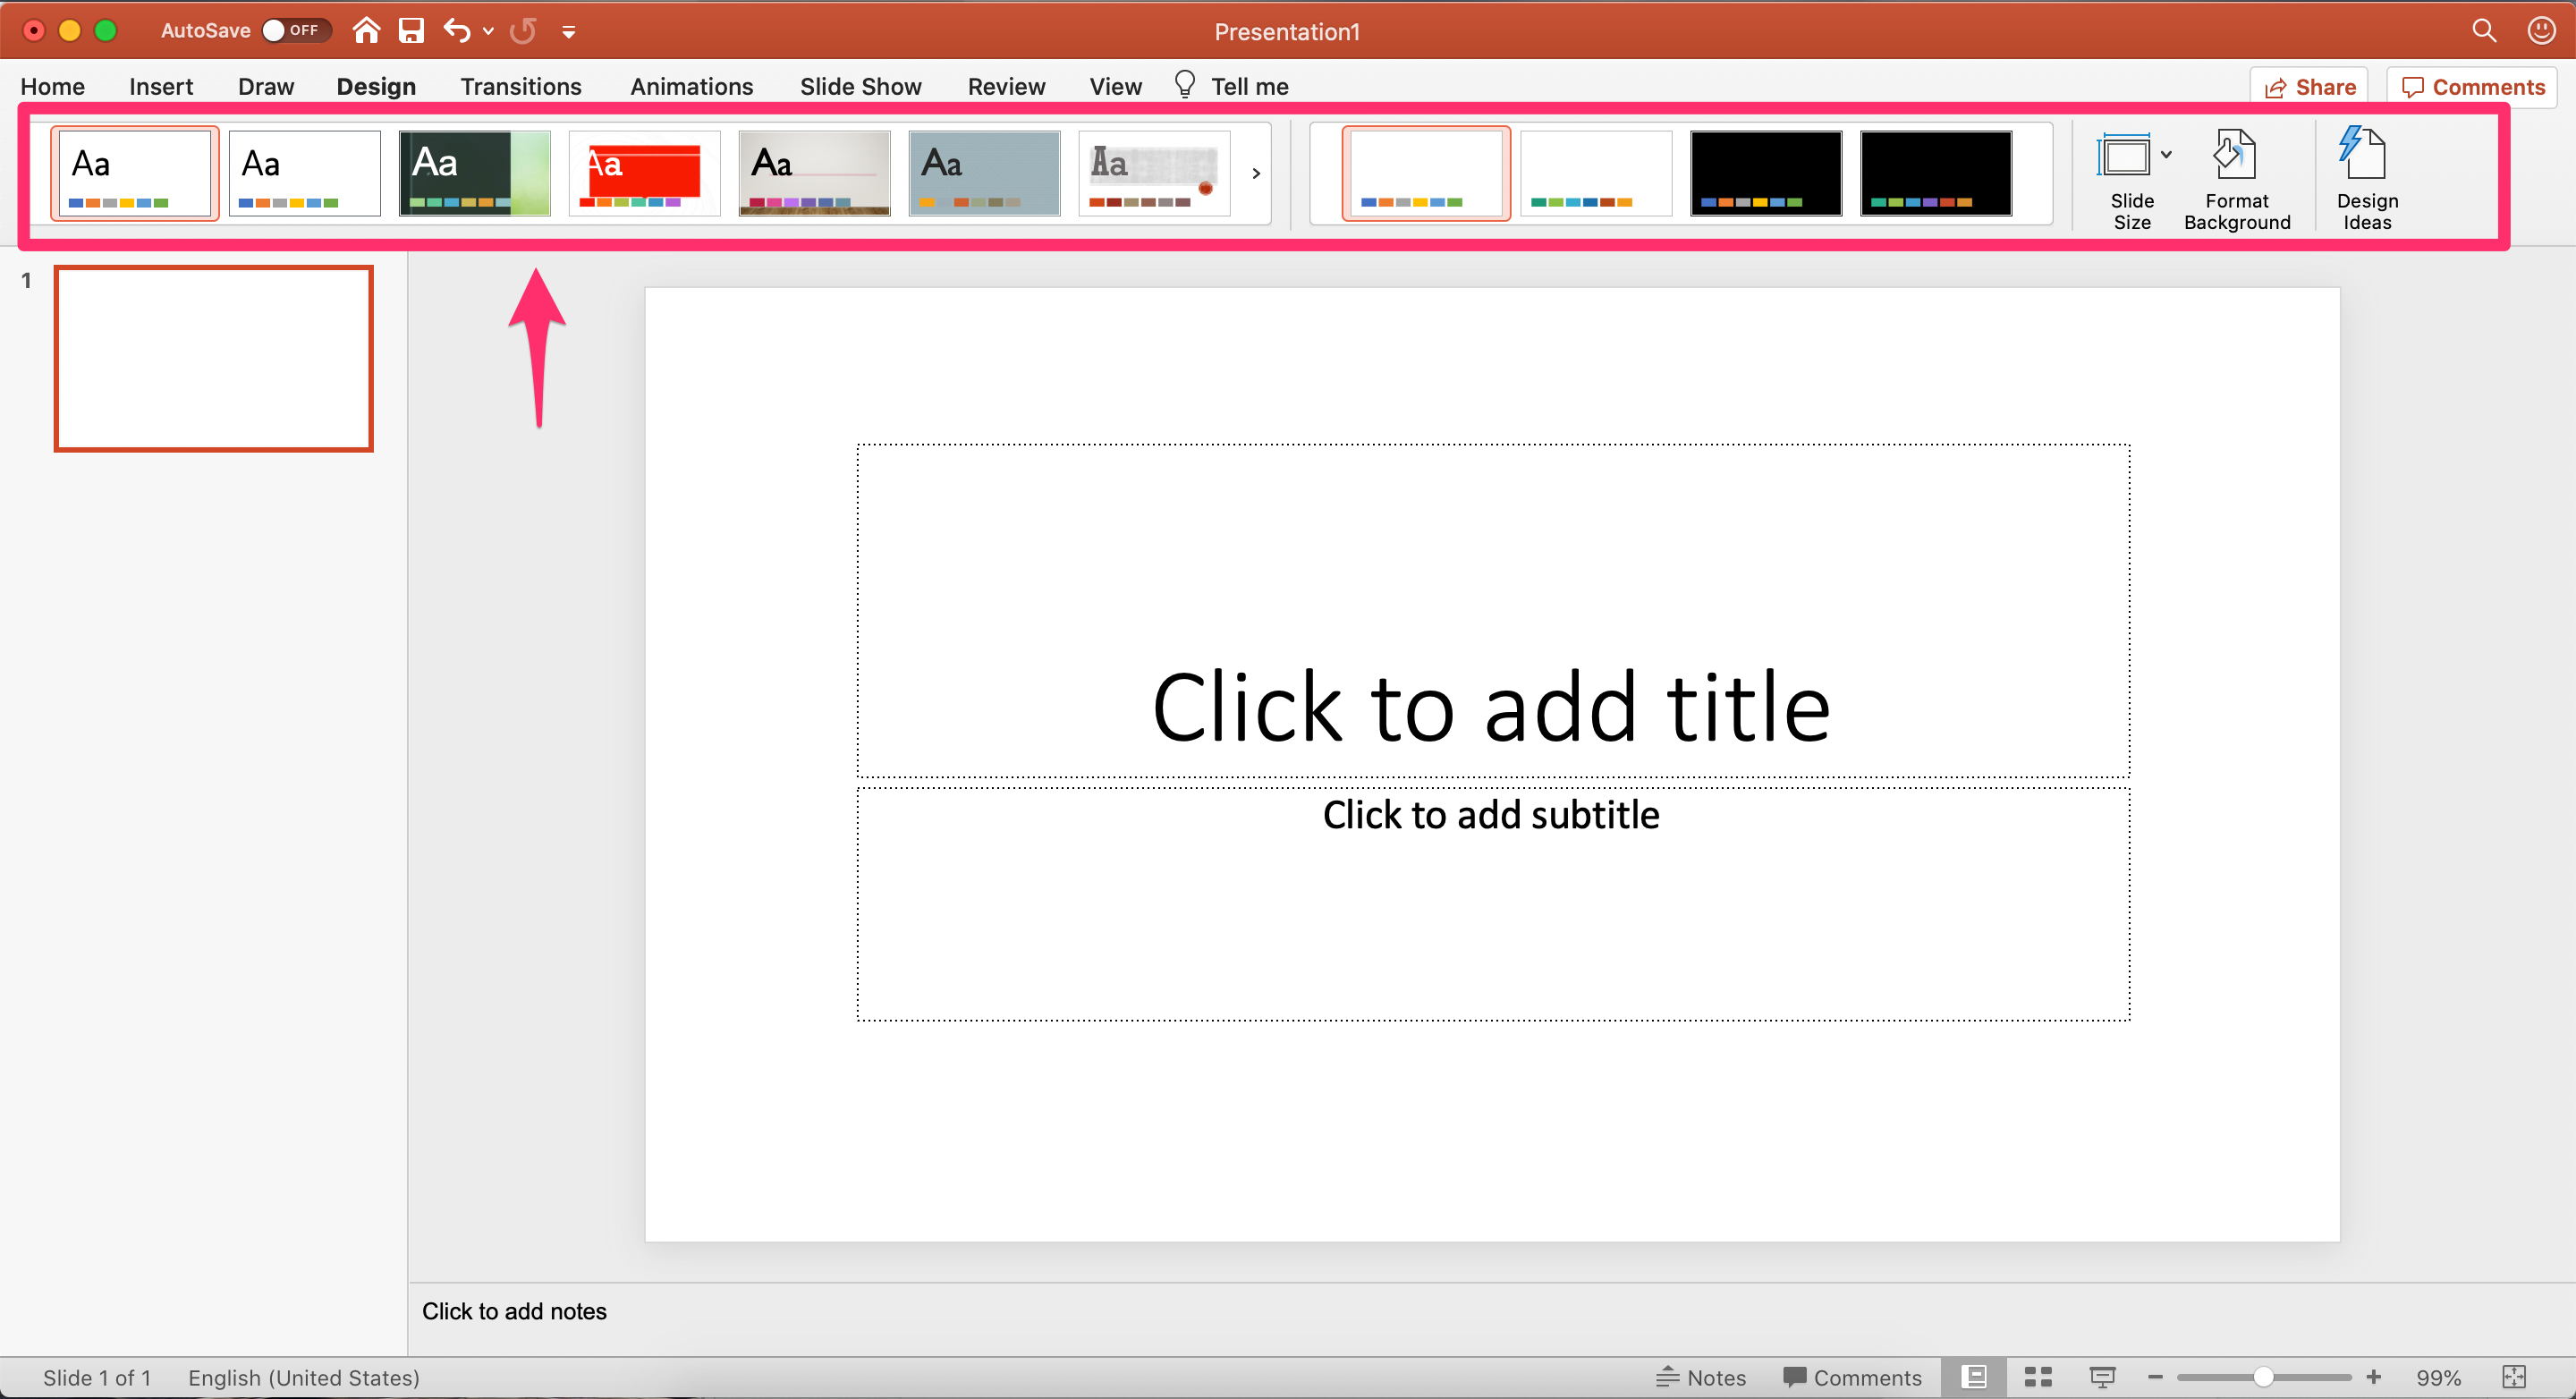Select the default white theme color swatch
The width and height of the screenshot is (2576, 1399).
(1420, 173)
